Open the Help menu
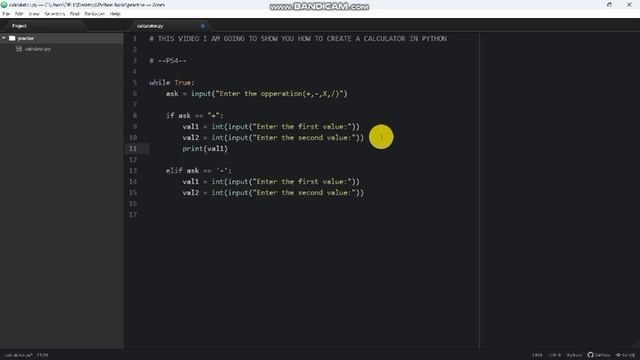 (x=115, y=14)
